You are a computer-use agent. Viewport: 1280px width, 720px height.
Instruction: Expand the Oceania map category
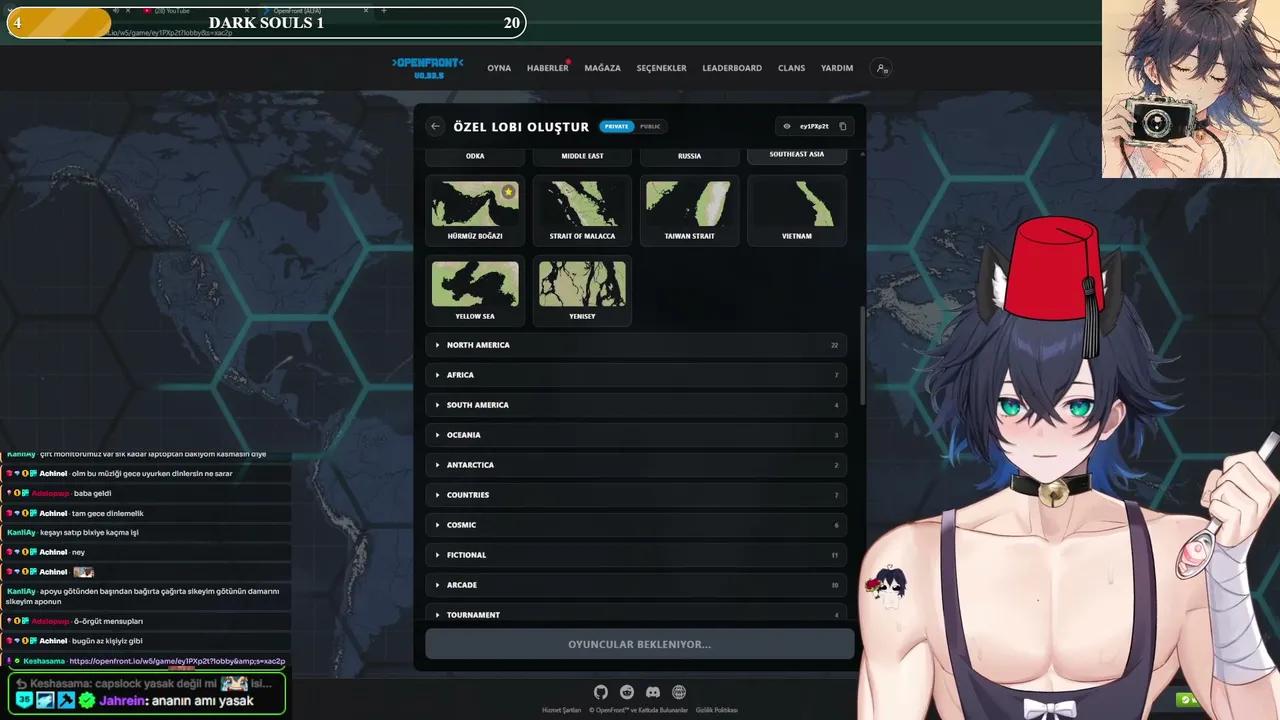[x=636, y=435]
